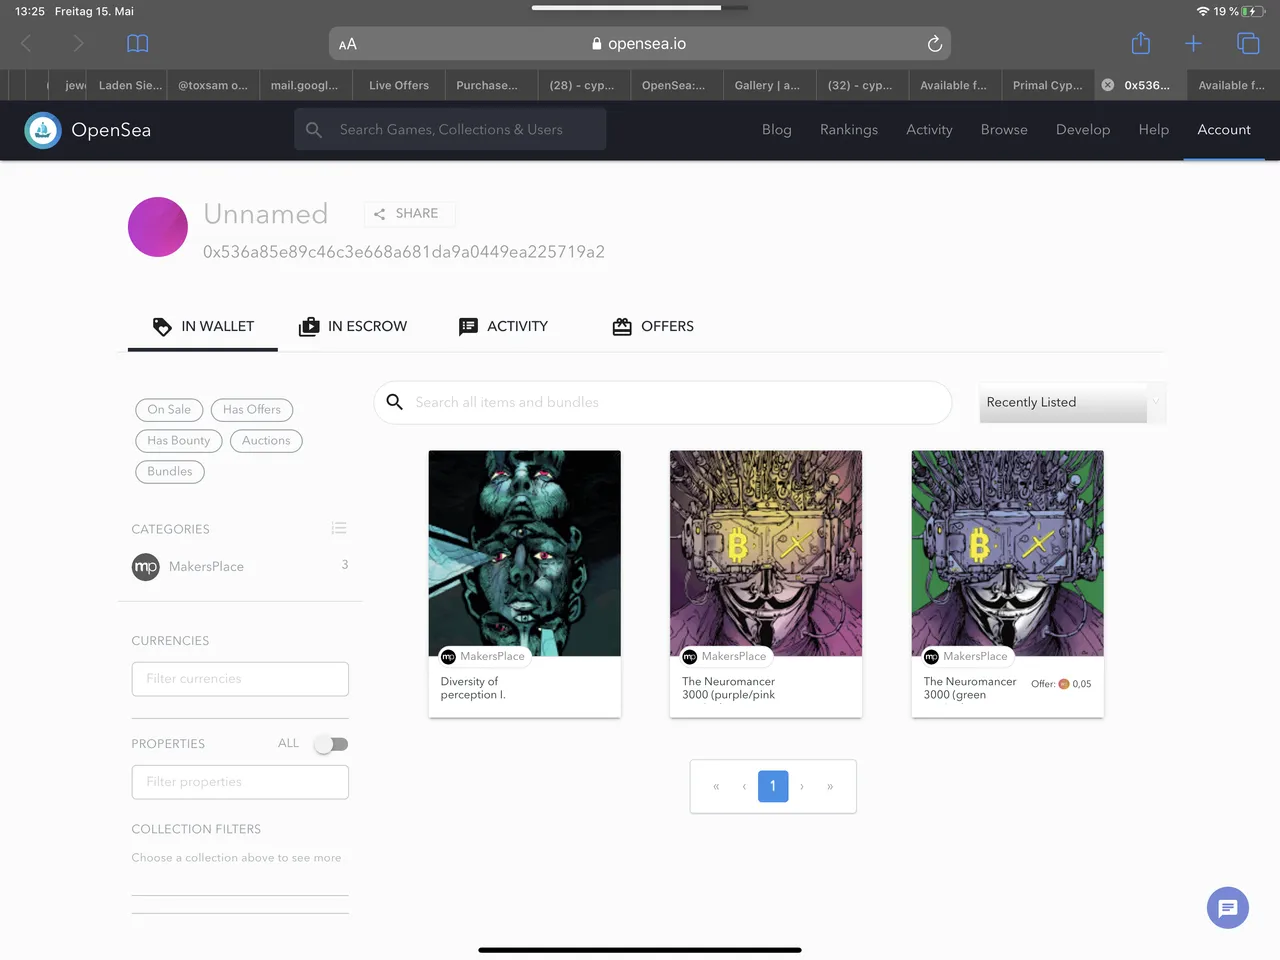1280x960 pixels.
Task: Open the Help nav item
Action: (x=1154, y=130)
